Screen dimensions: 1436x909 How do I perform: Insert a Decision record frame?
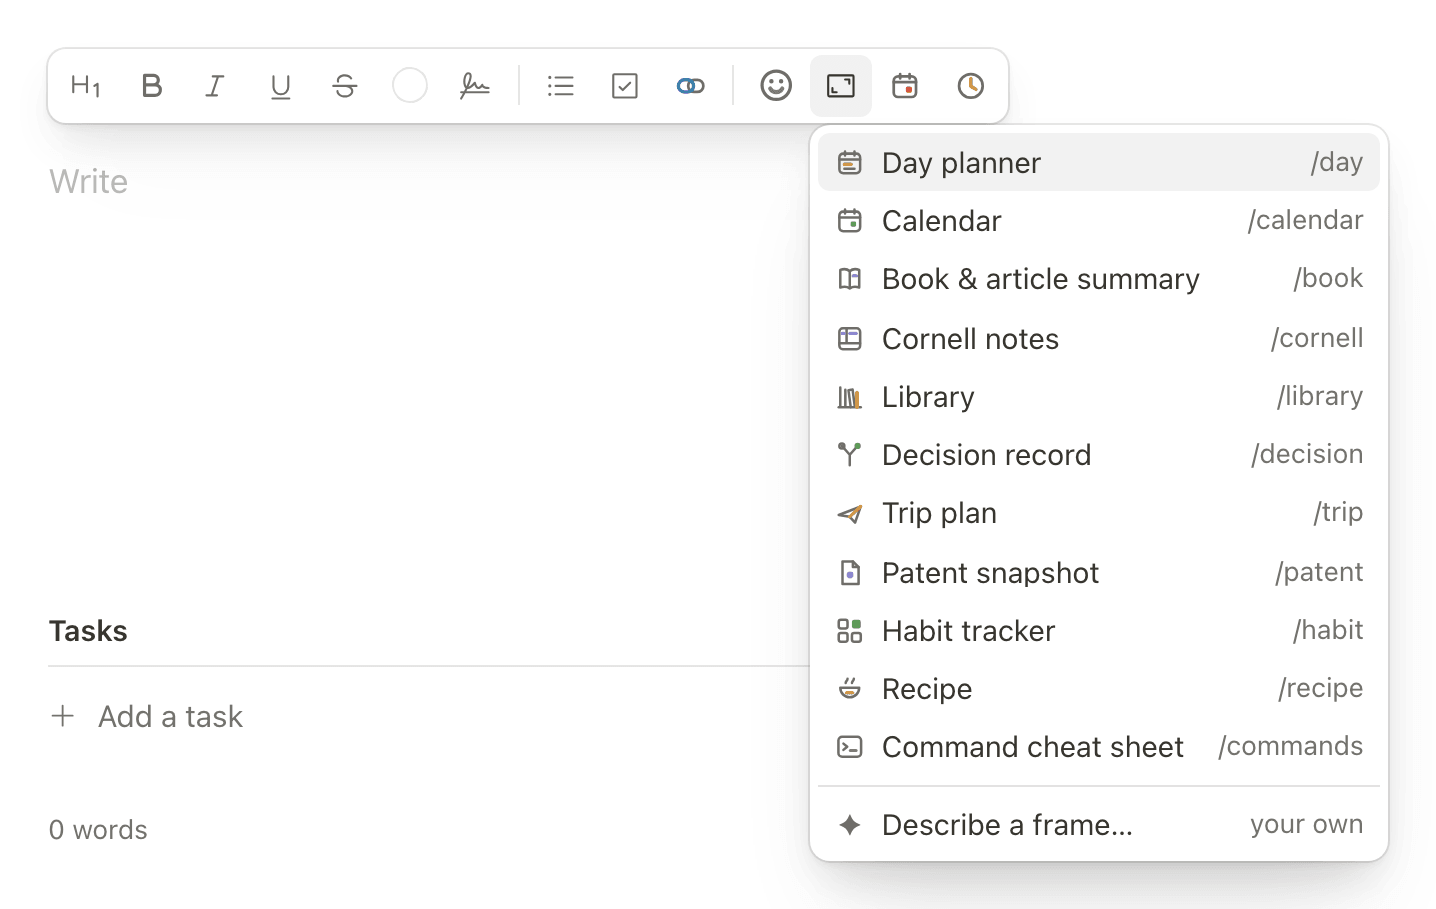click(x=1099, y=455)
